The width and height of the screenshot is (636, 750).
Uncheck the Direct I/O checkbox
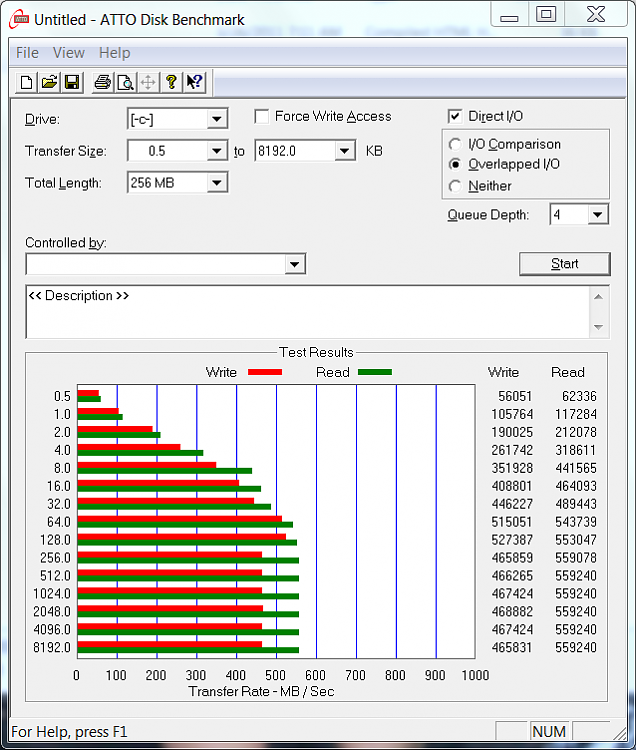455,116
